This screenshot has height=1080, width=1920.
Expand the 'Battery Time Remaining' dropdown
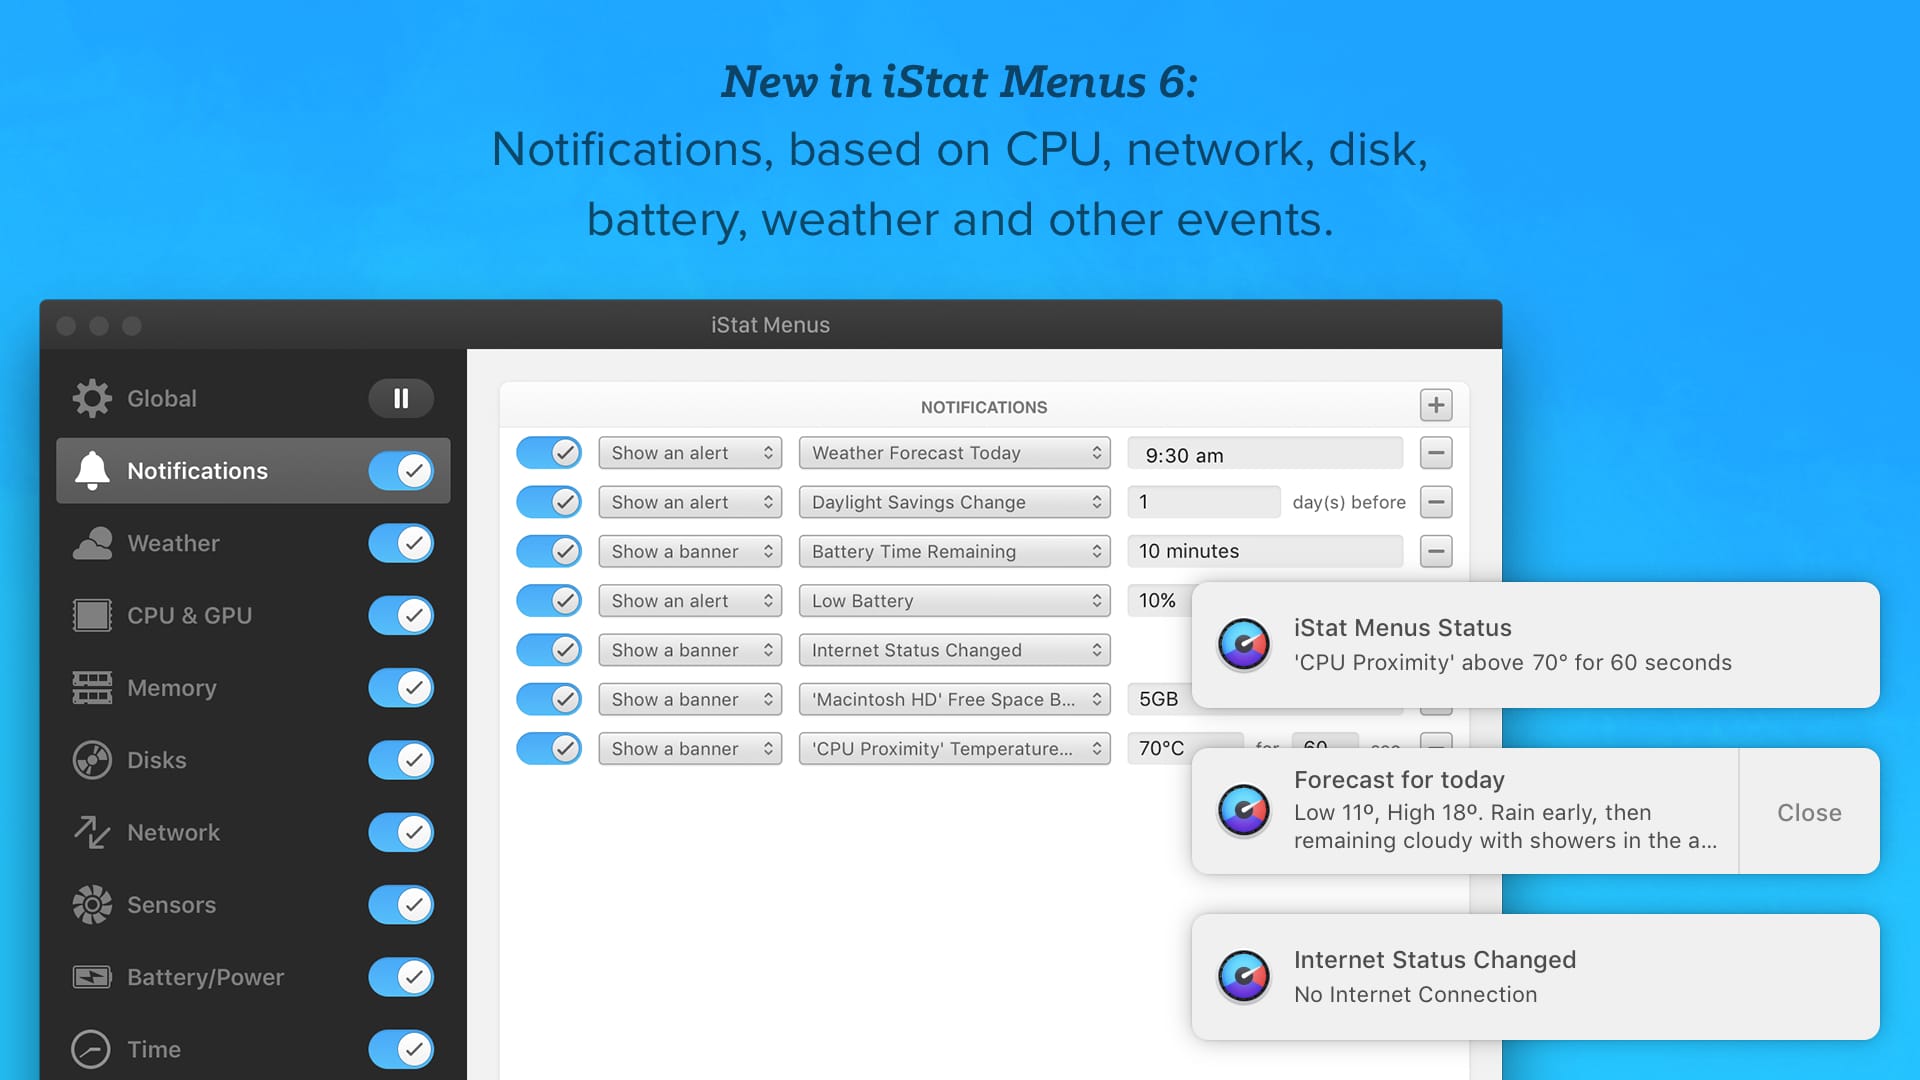click(953, 550)
